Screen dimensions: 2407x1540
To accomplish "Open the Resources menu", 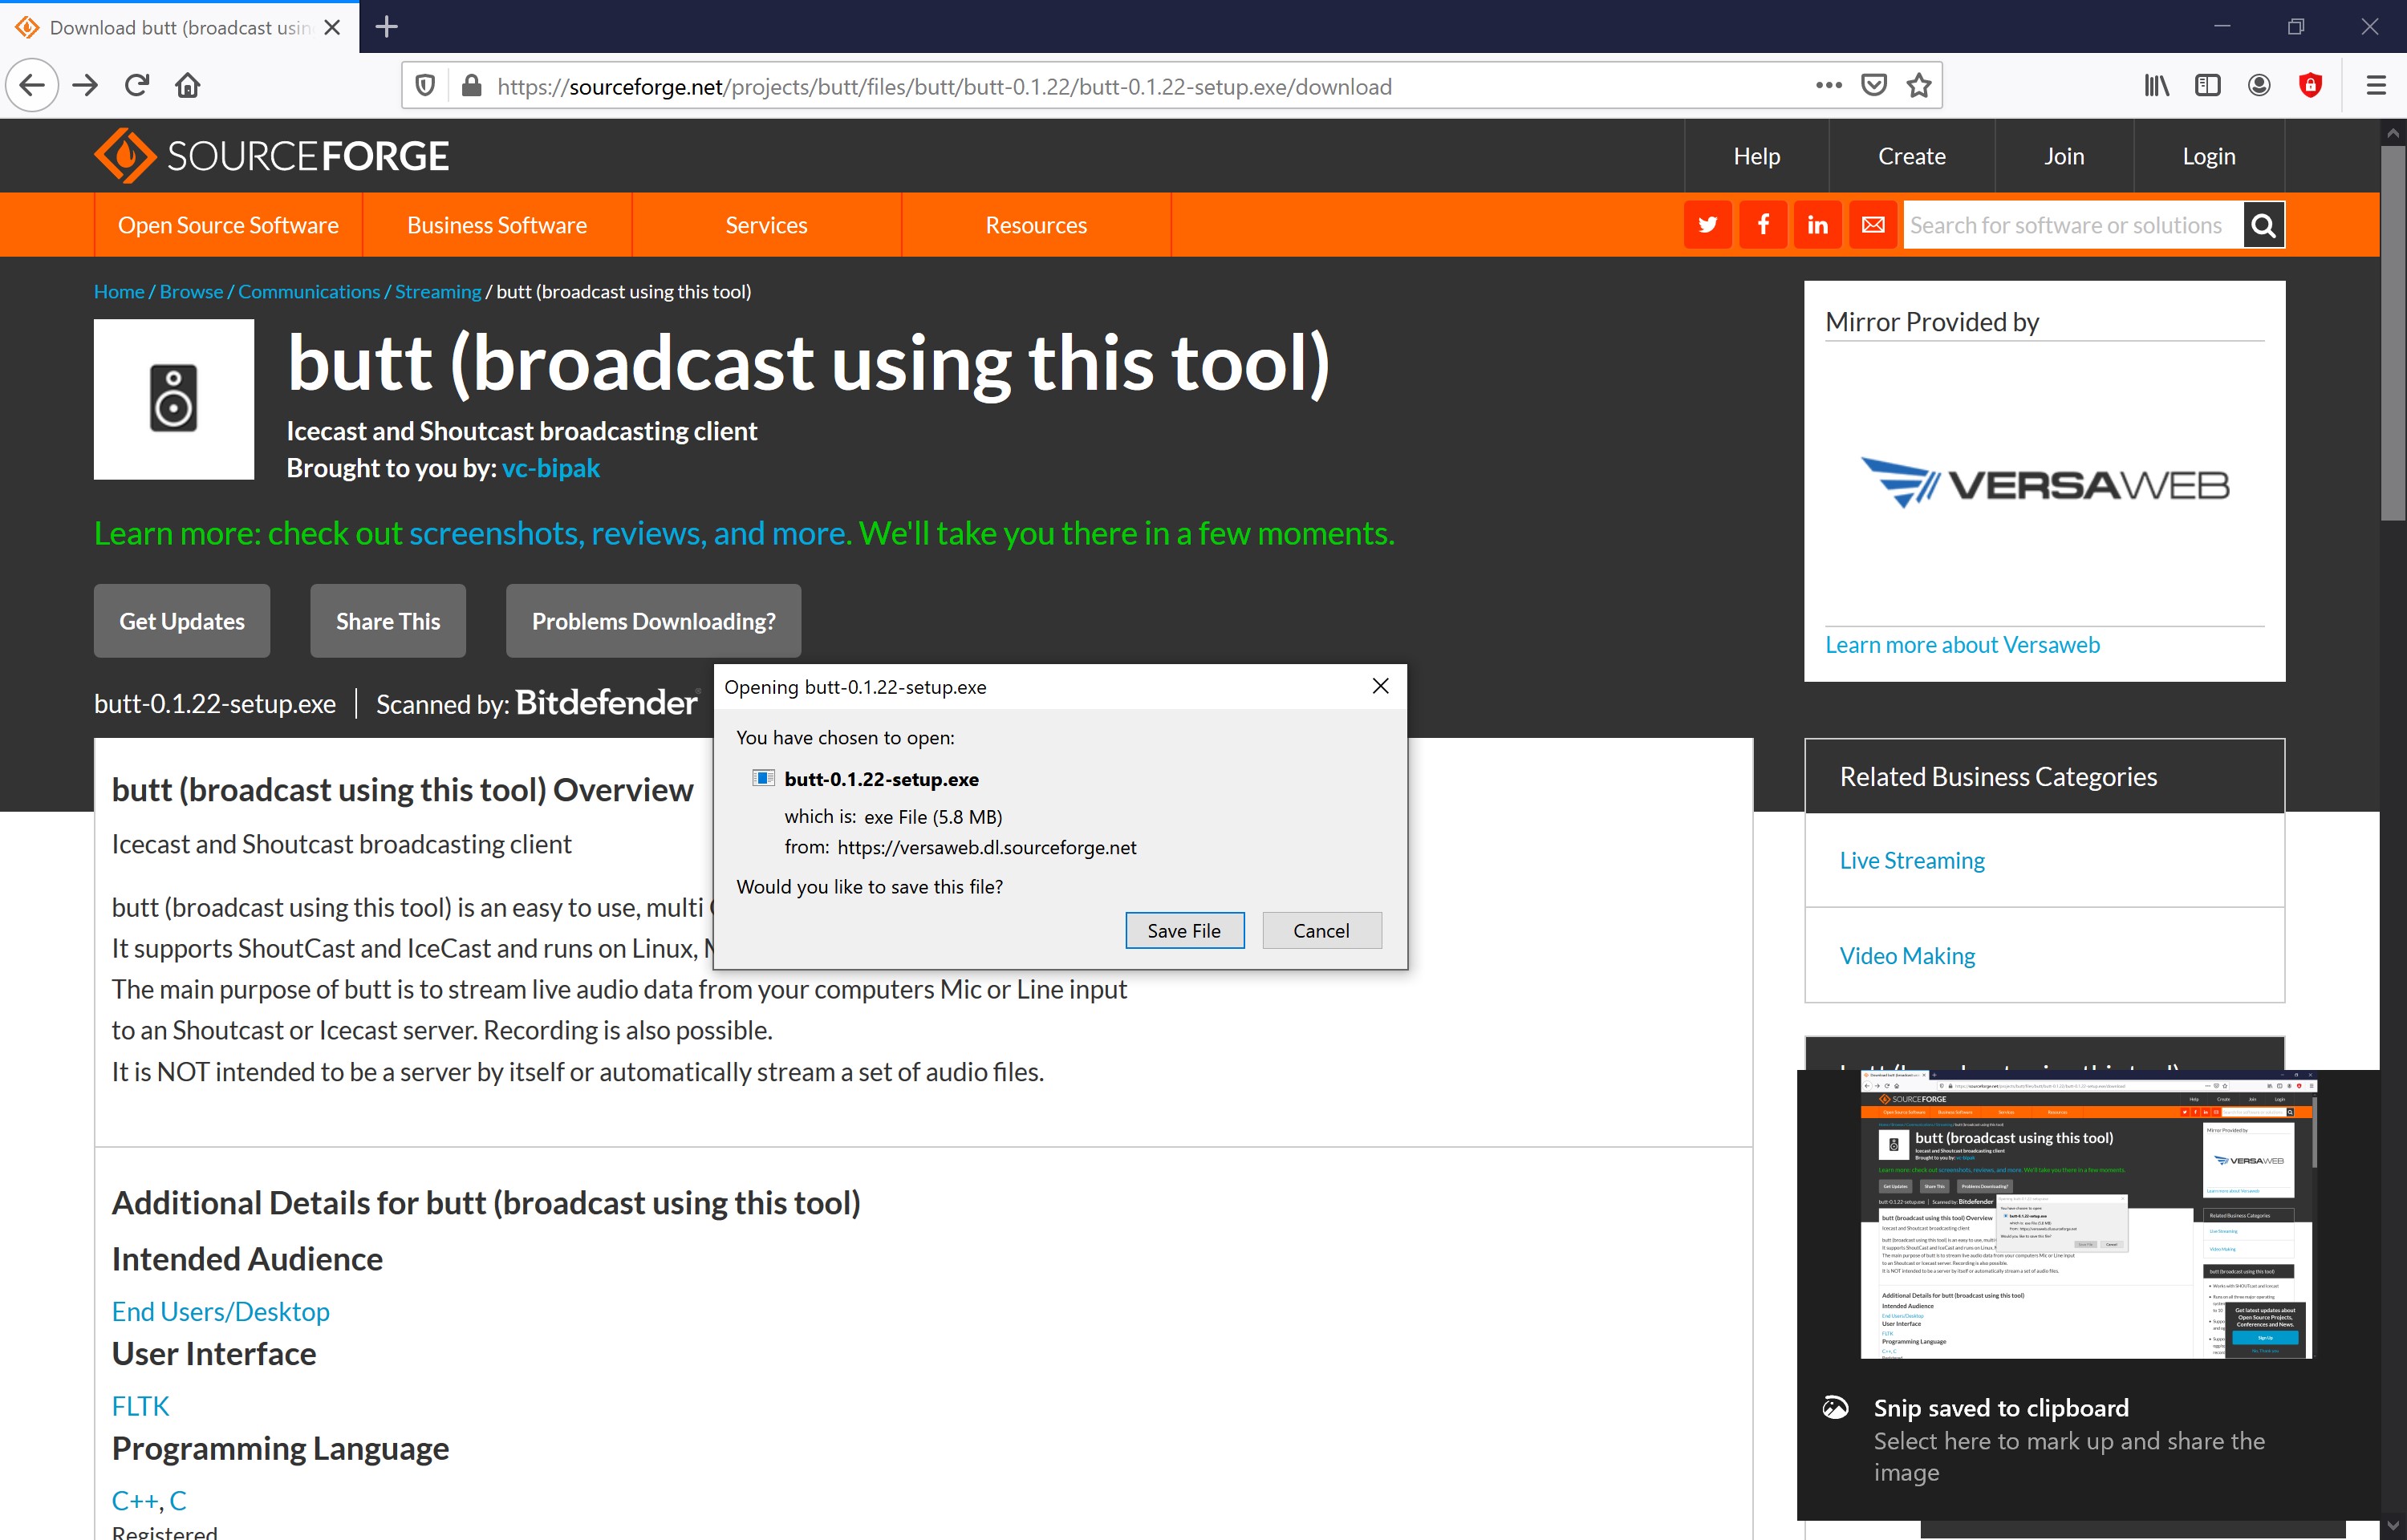I will point(1036,225).
